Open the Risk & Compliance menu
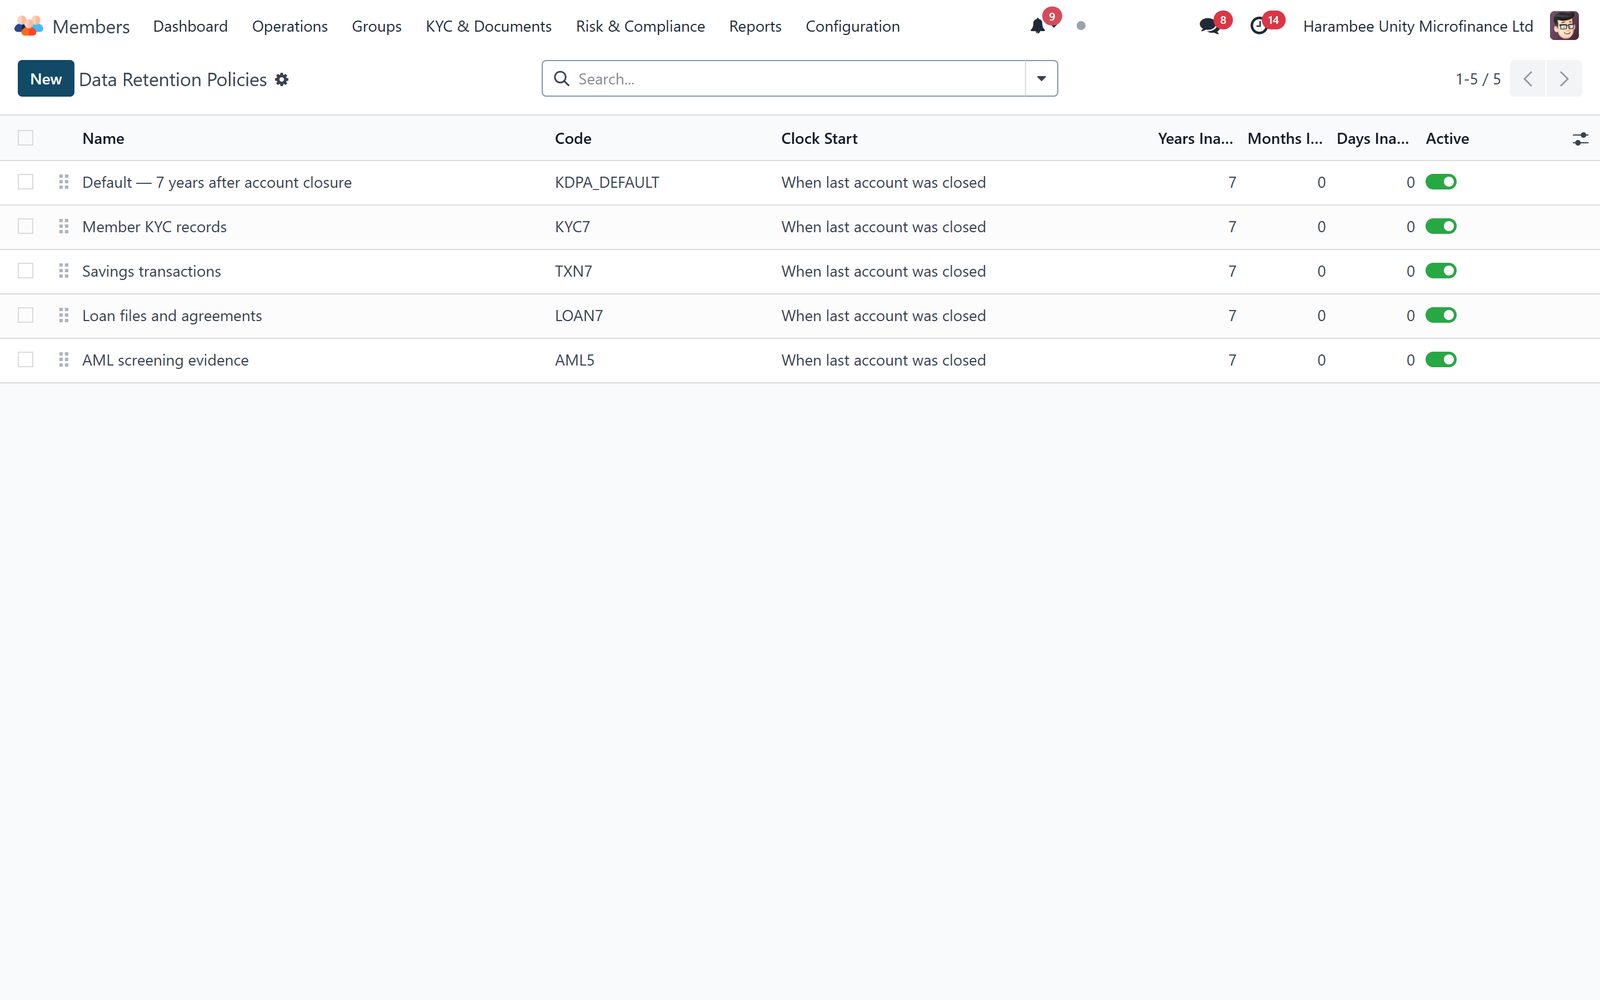 point(640,26)
